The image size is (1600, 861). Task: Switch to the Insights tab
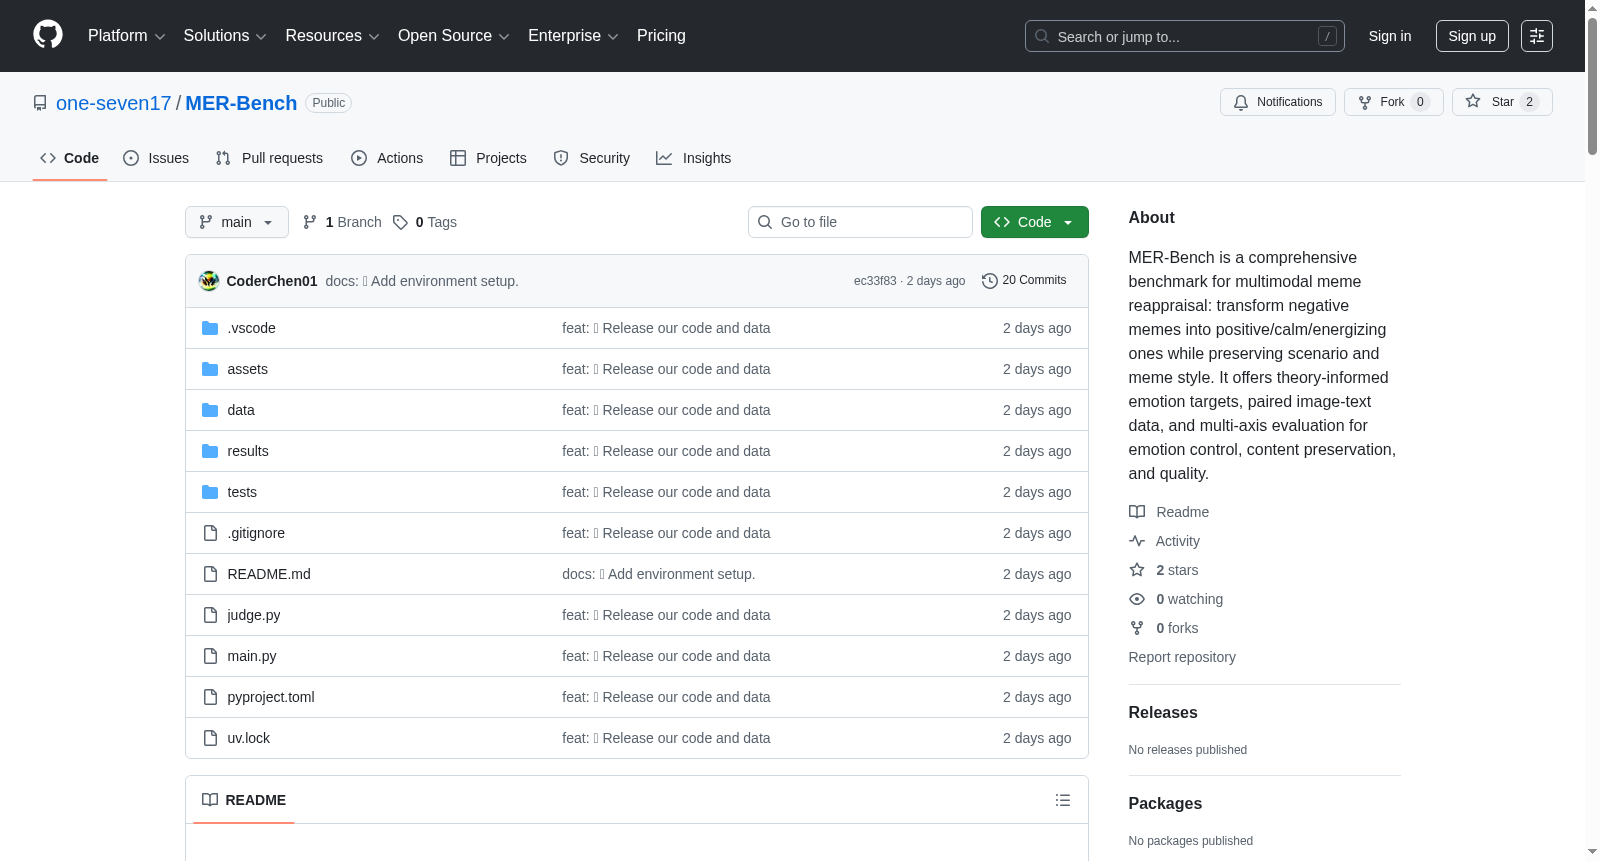pos(694,158)
